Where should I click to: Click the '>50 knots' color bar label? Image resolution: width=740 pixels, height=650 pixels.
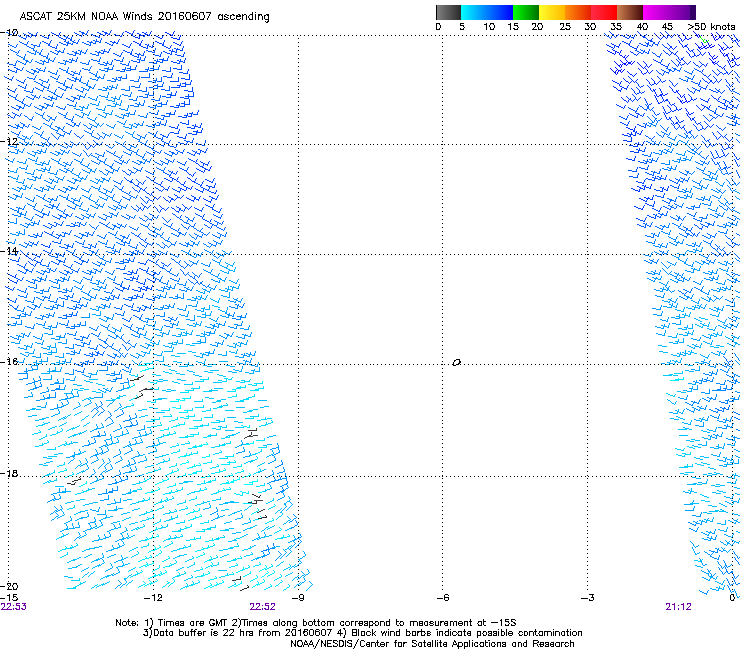pyautogui.click(x=711, y=27)
